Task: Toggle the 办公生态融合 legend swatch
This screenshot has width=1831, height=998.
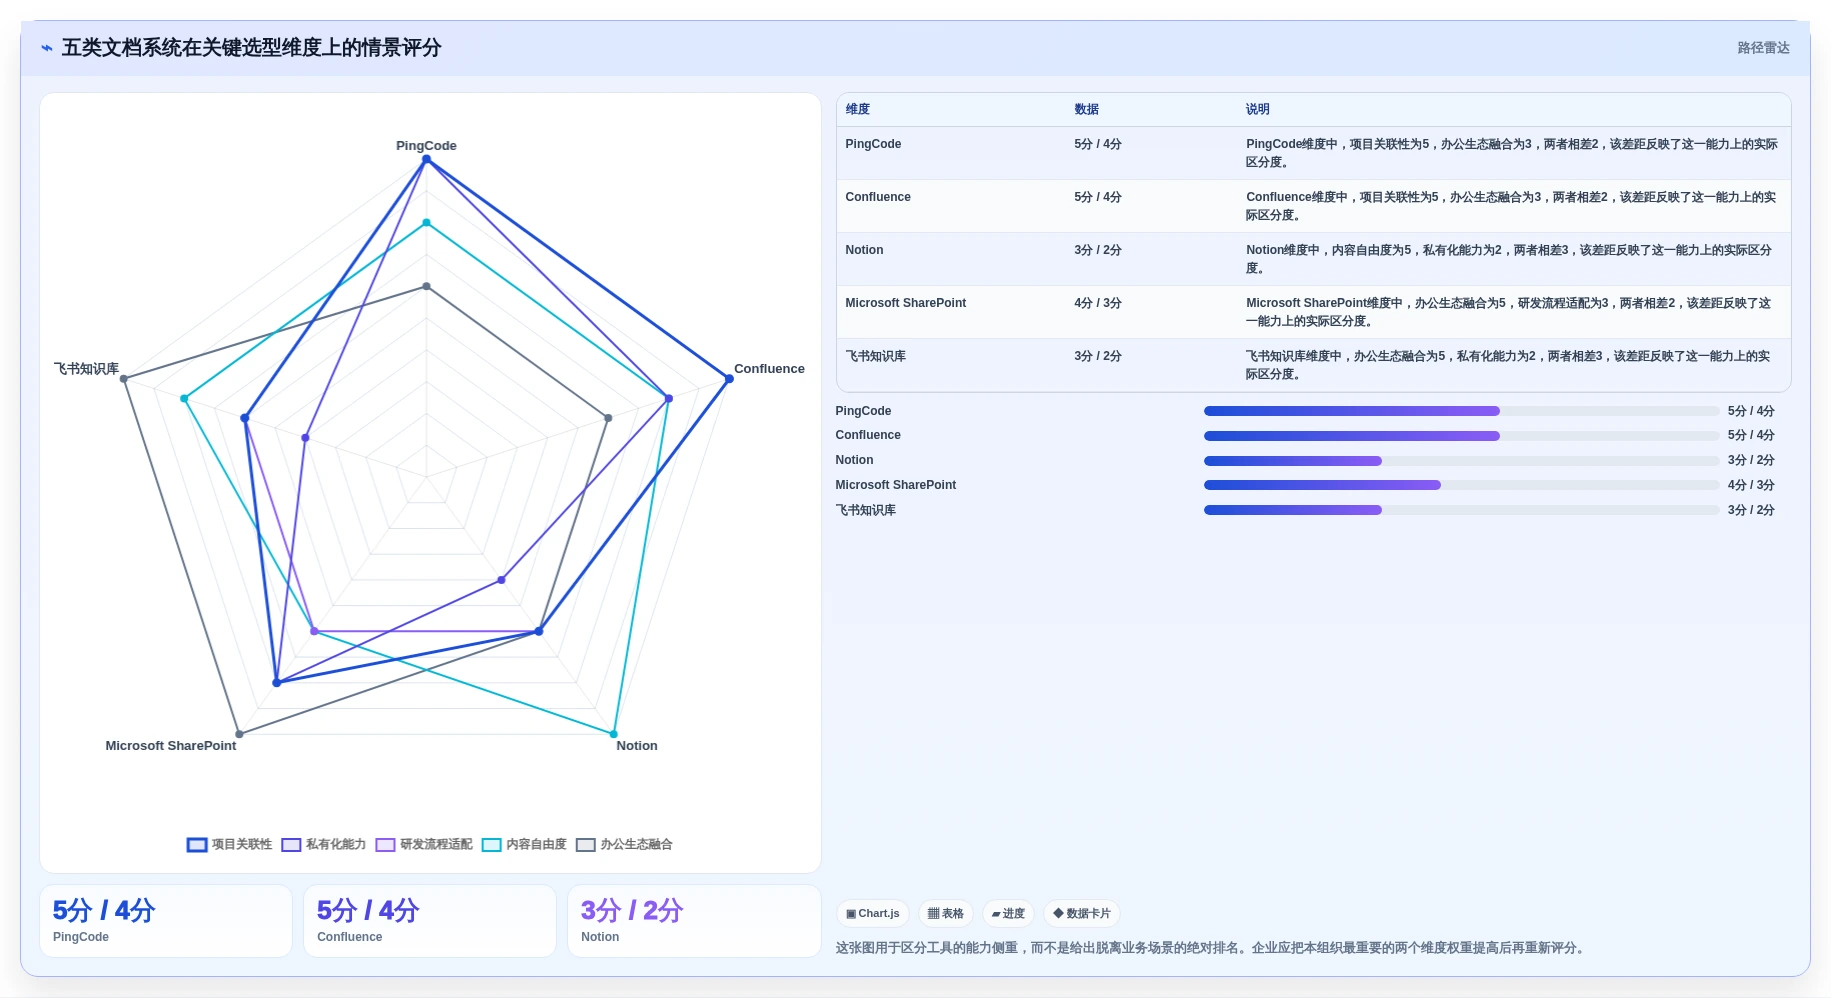Action: [x=585, y=845]
